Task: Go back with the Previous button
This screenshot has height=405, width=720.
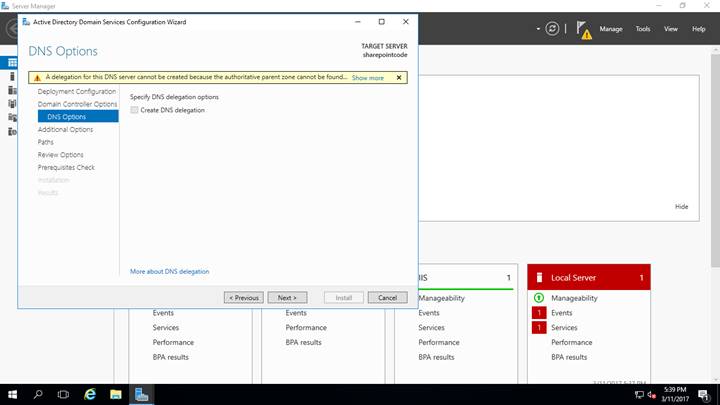Action: [244, 298]
